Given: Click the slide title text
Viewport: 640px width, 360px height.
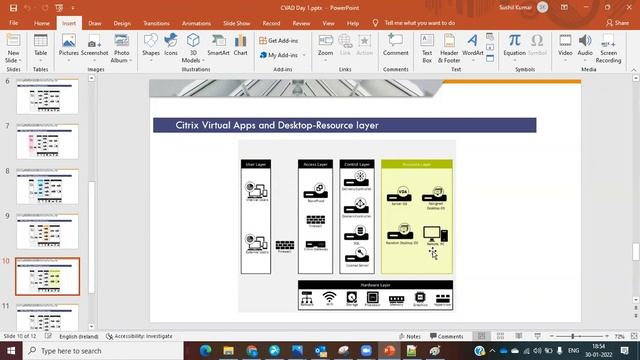Looking at the screenshot, I should (x=277, y=125).
